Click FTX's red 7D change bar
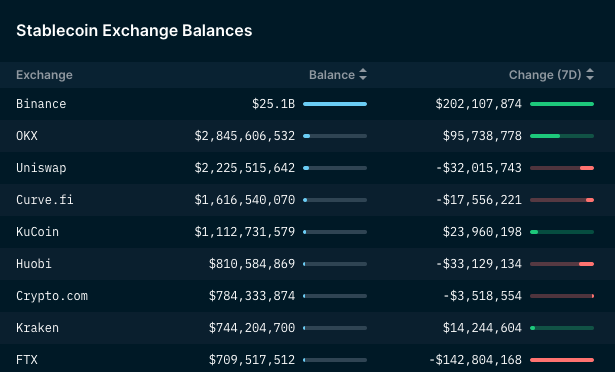 coord(562,360)
